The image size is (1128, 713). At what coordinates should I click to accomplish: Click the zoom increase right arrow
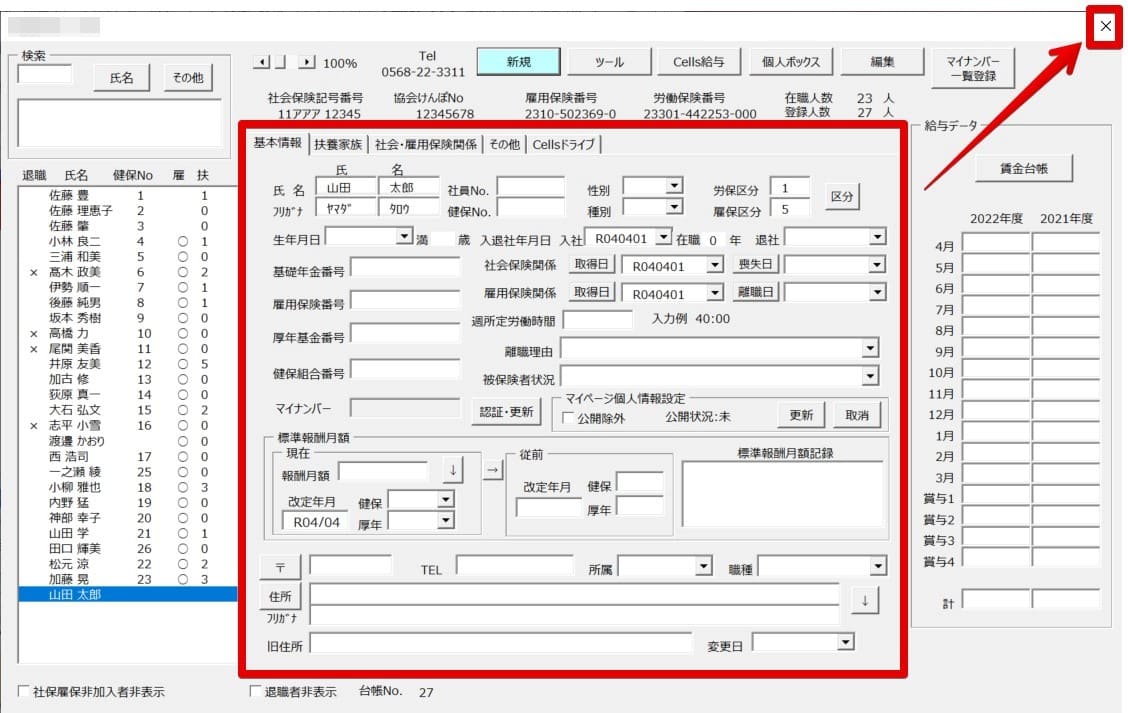[307, 63]
